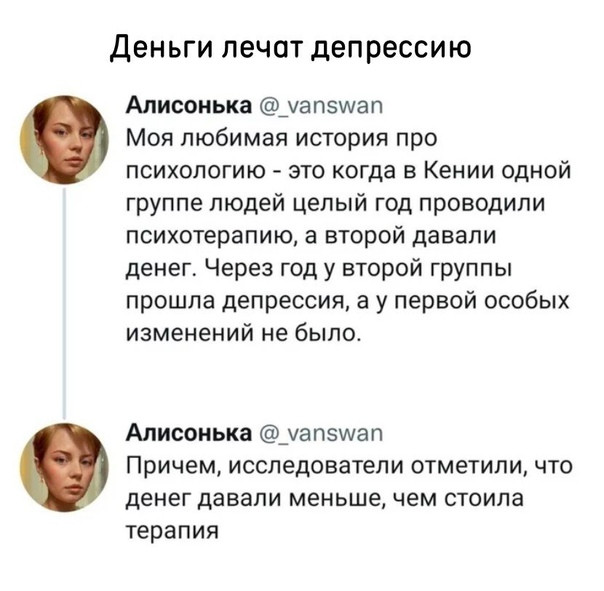Click the word "психотерапию" in the first tweet
The image size is (604, 591).
pos(213,236)
